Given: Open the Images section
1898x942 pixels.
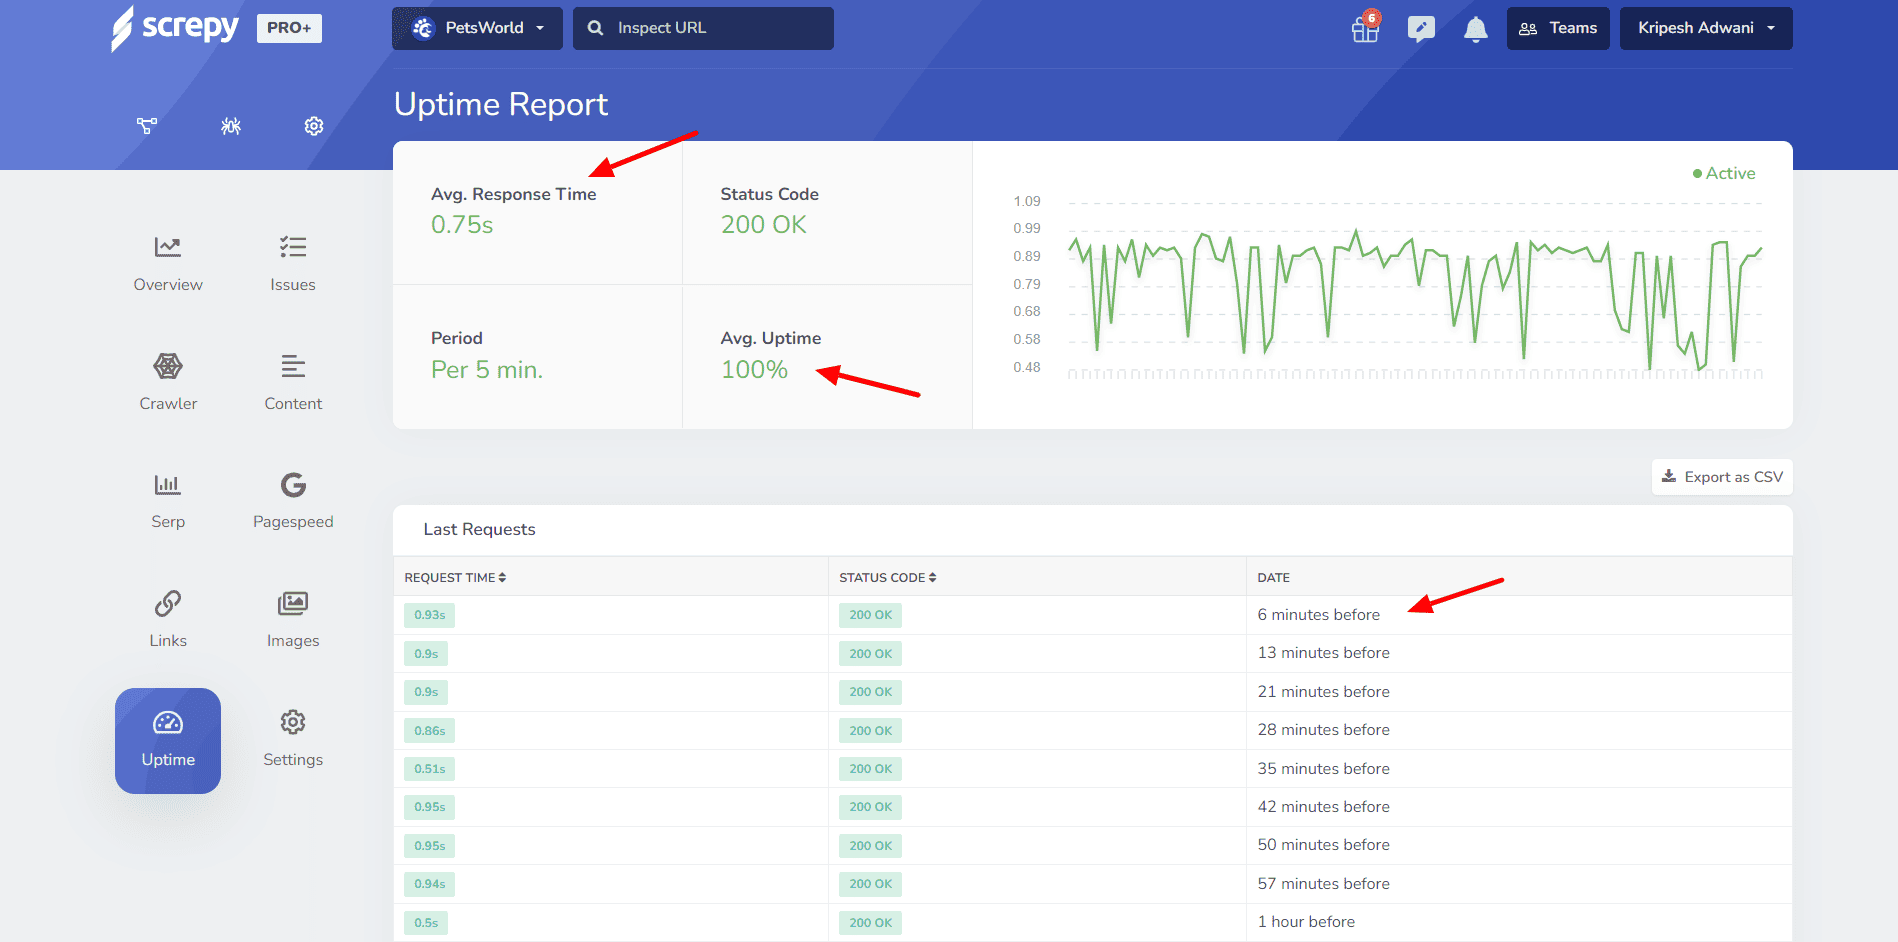Looking at the screenshot, I should coord(293,619).
